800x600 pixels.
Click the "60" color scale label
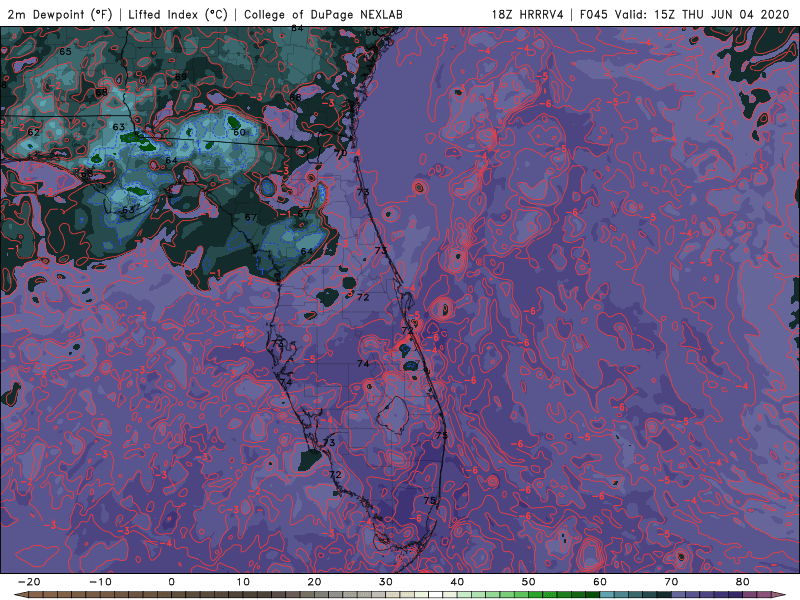600,582
